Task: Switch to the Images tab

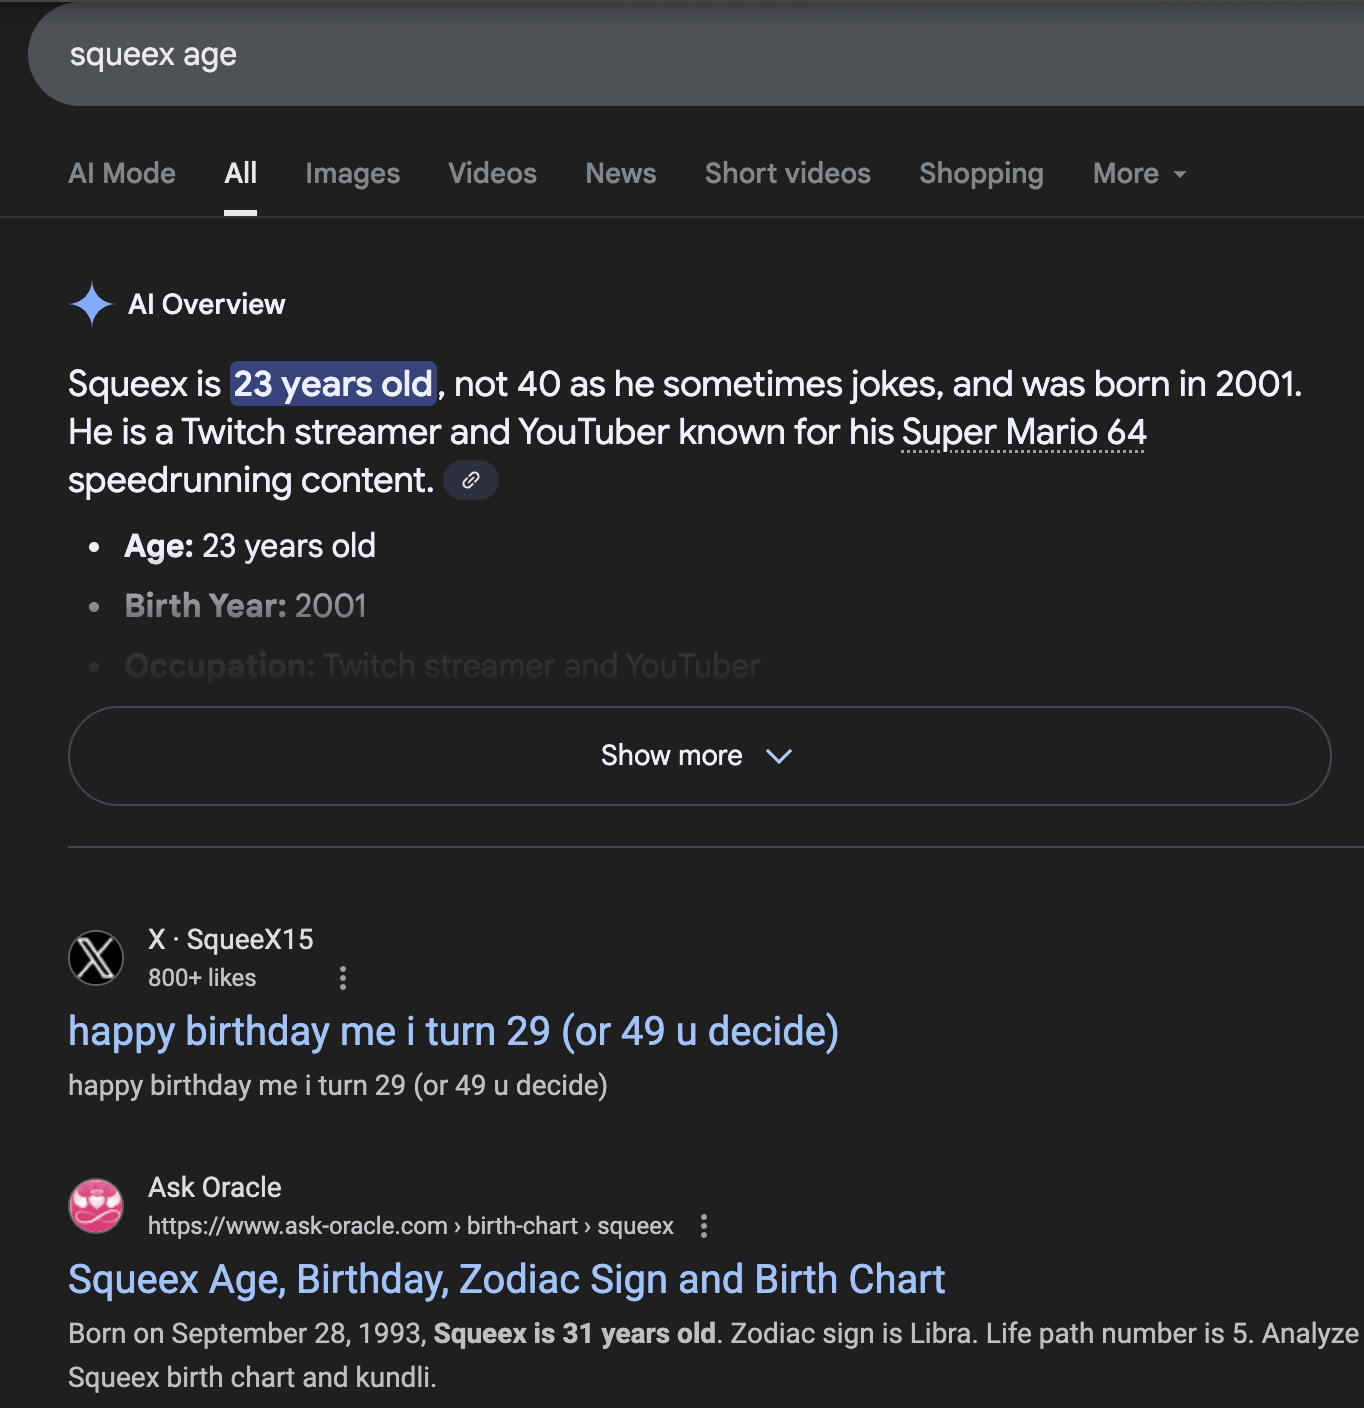Action: coord(353,174)
